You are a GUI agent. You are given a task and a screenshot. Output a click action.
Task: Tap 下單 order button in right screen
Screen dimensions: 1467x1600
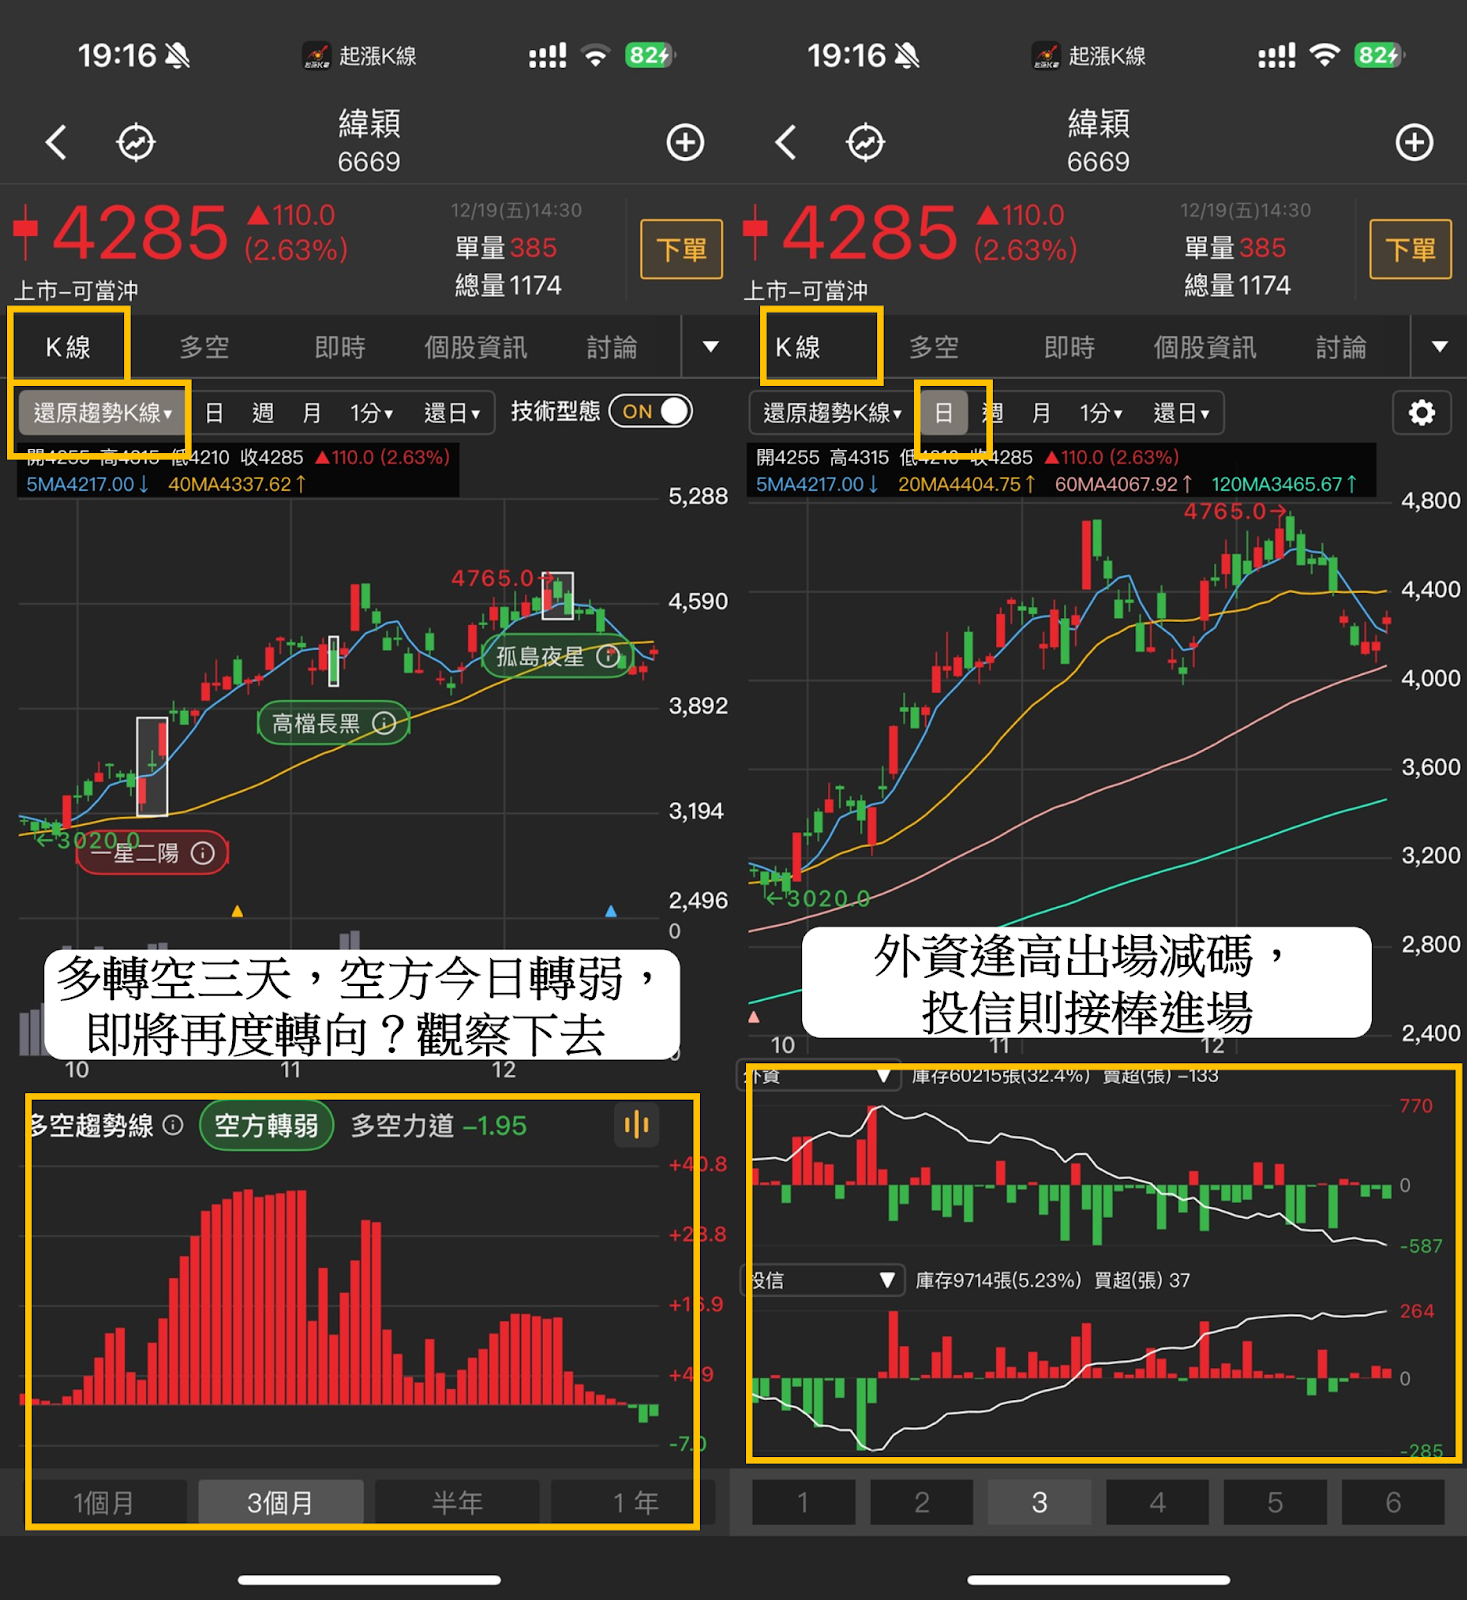click(x=1411, y=249)
